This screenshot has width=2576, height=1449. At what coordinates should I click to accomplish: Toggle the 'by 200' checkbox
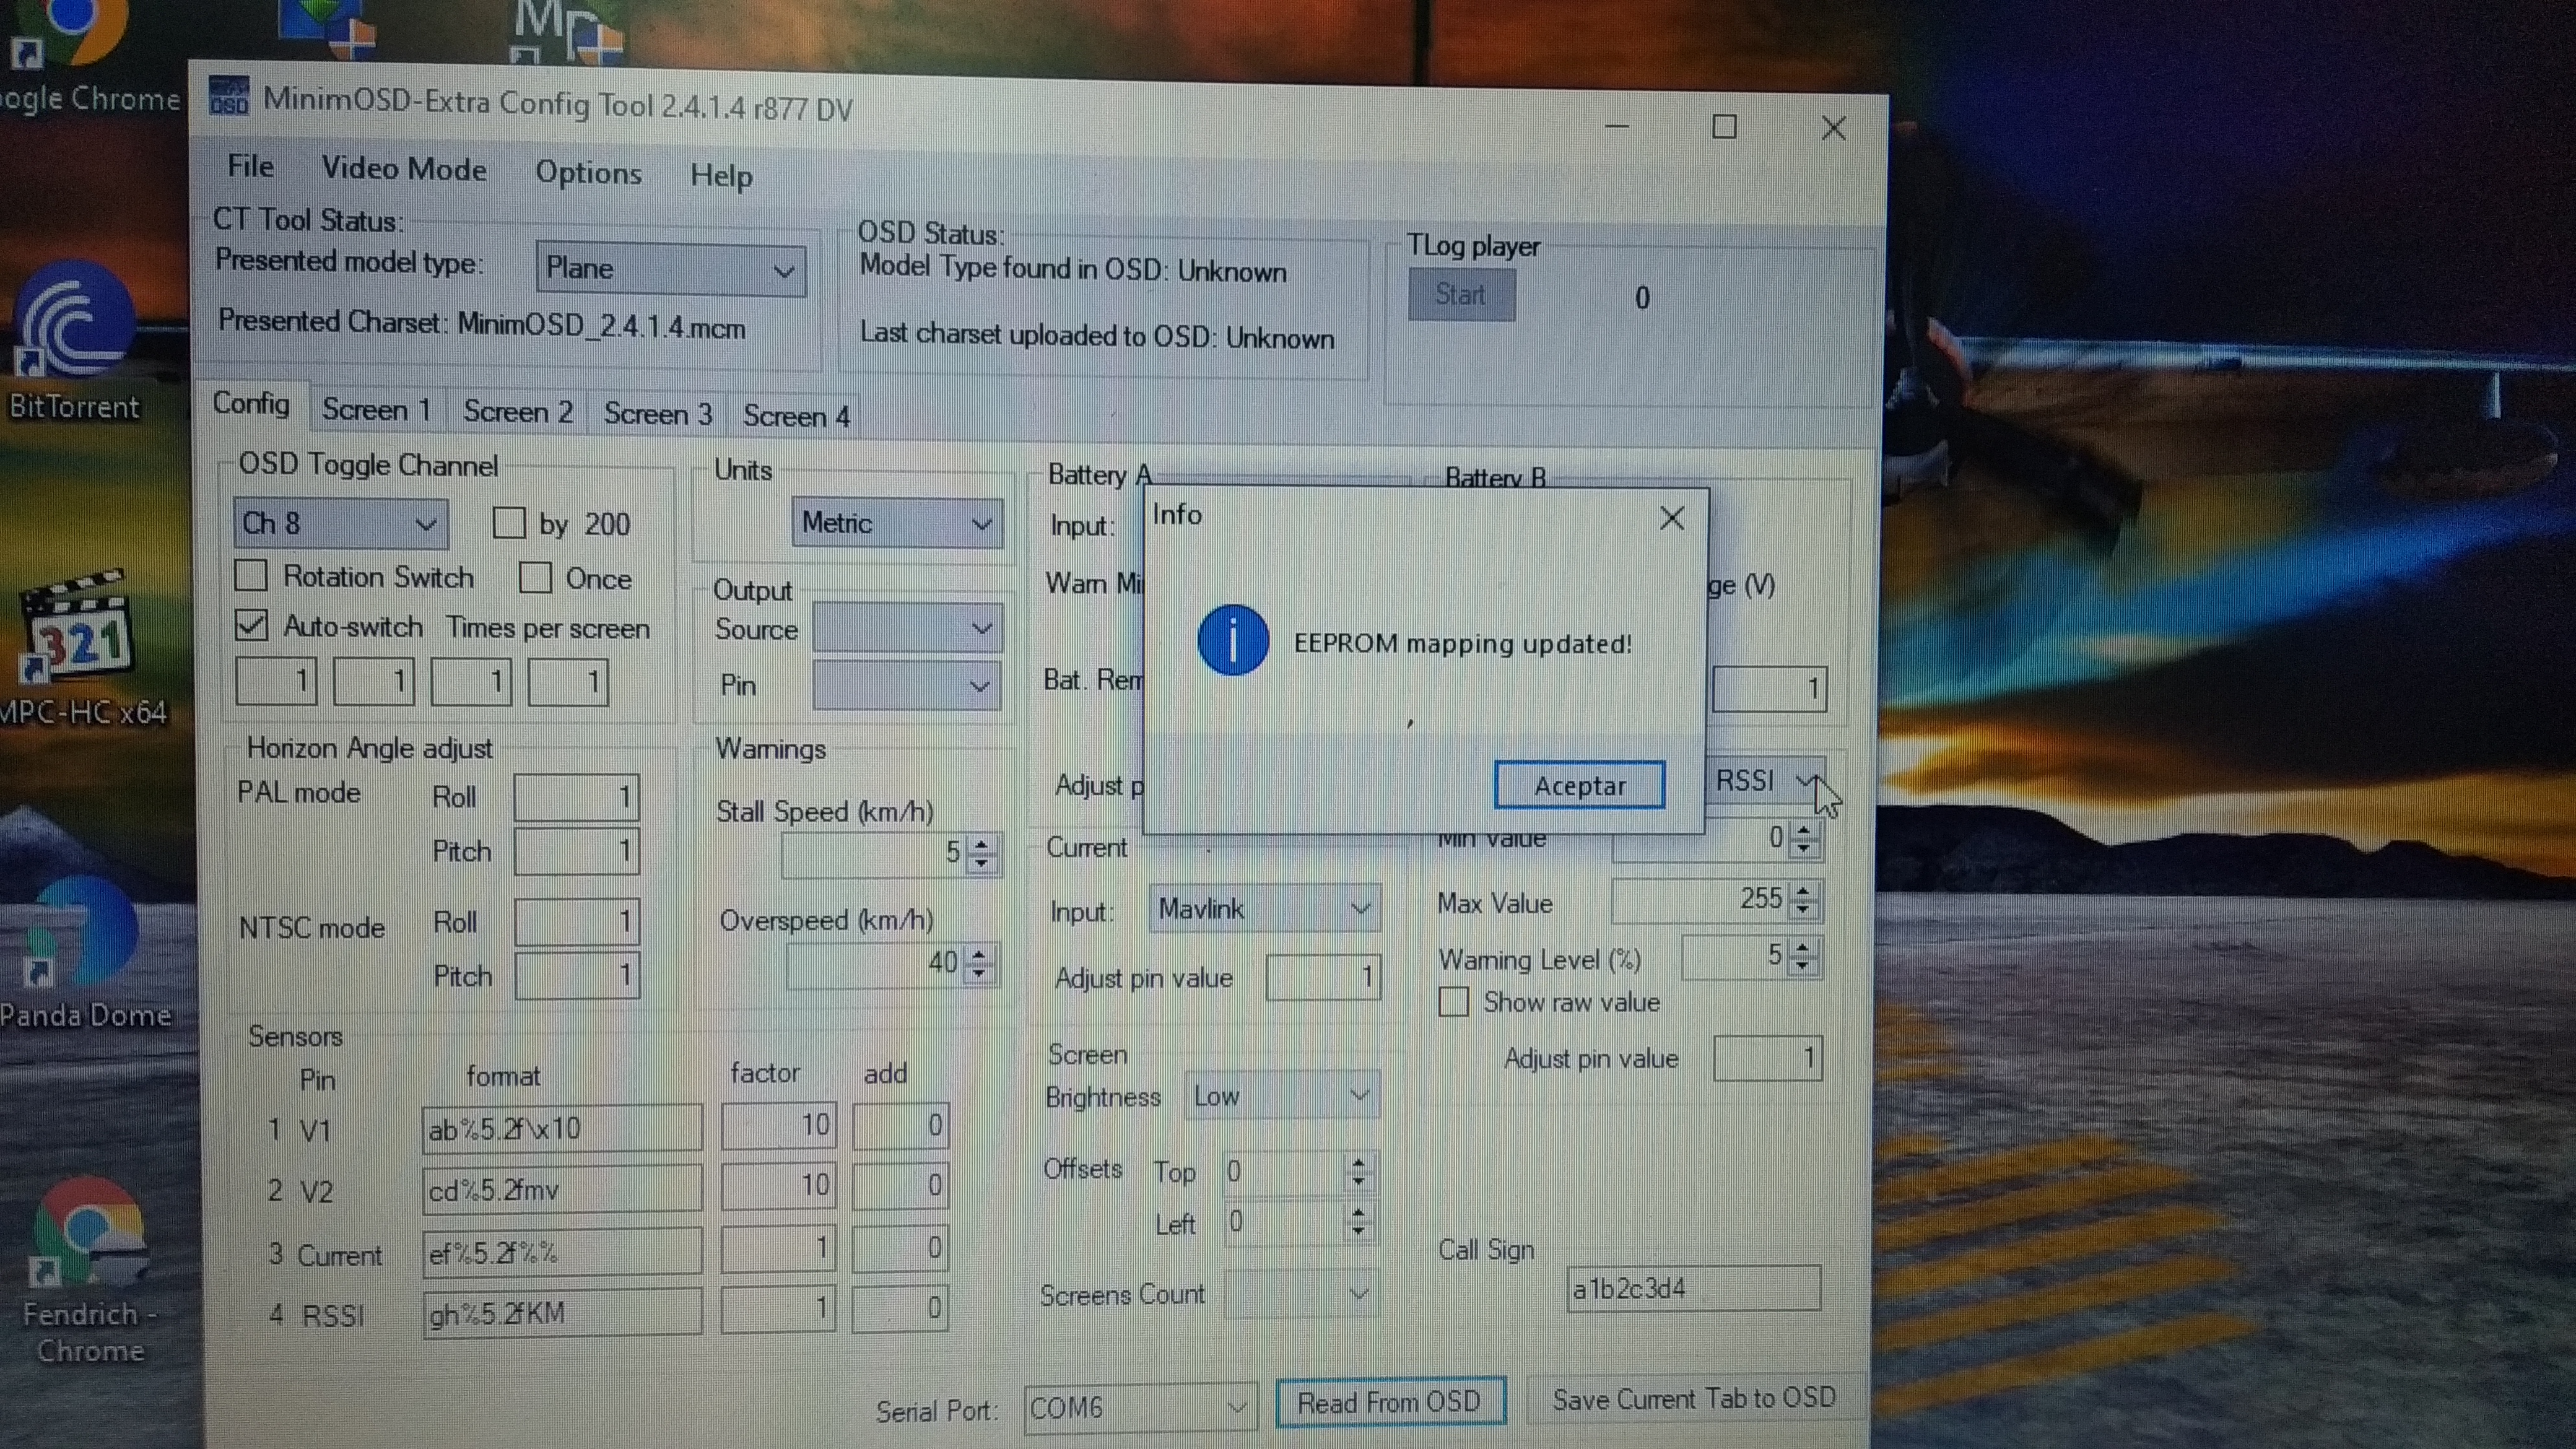click(x=509, y=522)
